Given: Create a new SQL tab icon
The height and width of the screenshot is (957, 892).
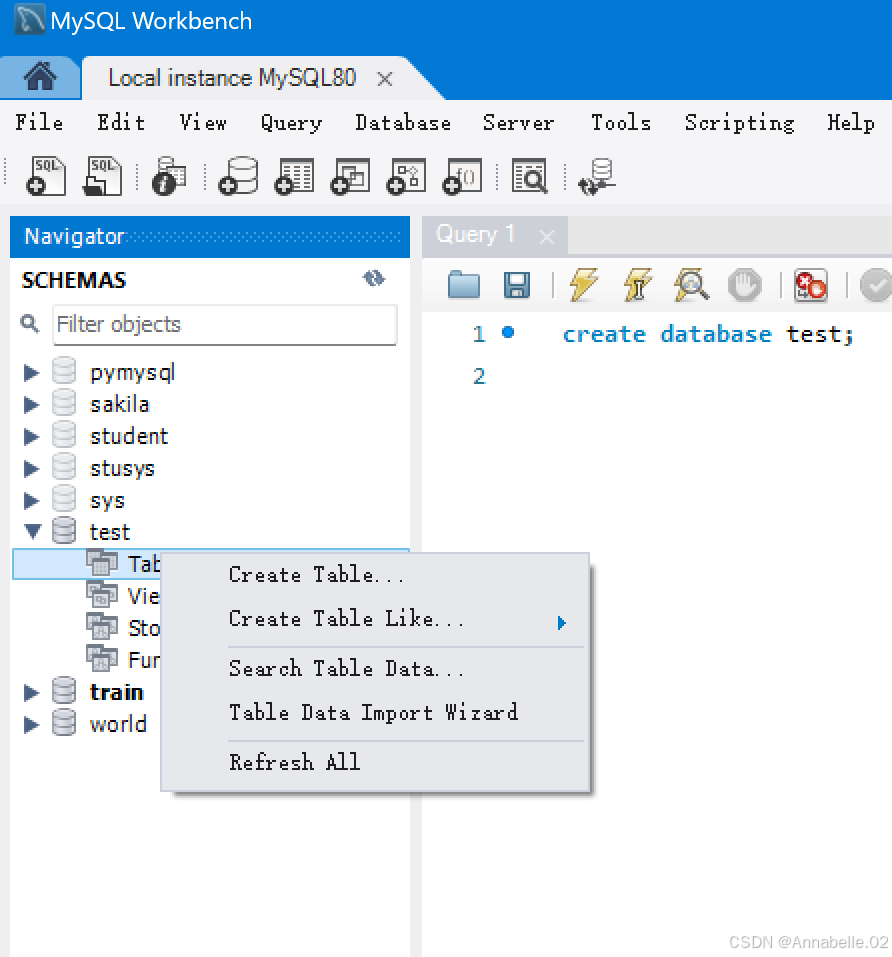Looking at the screenshot, I should click(x=46, y=176).
